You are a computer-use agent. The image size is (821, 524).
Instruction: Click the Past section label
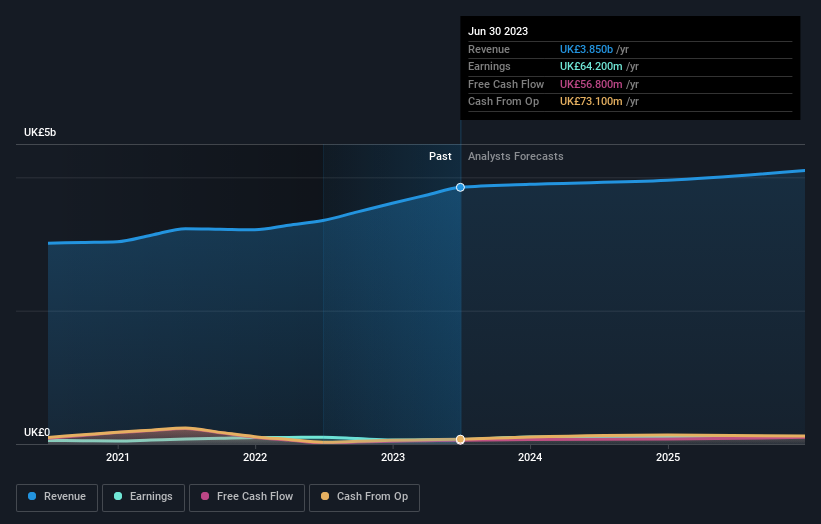[x=440, y=156]
